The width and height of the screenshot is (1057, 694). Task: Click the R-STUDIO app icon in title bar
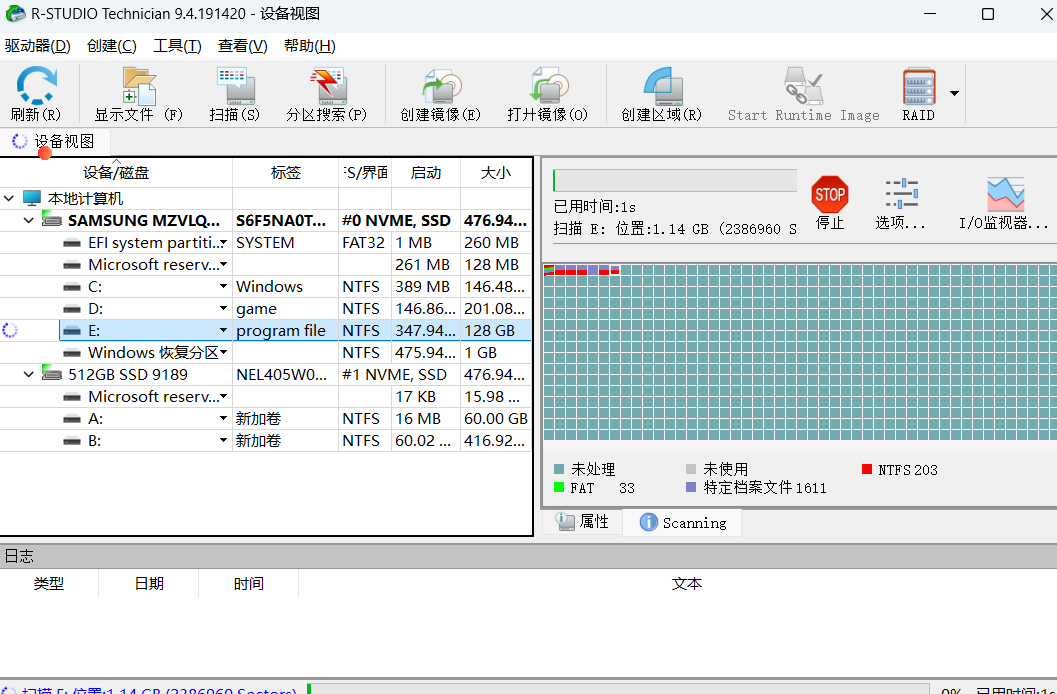click(x=15, y=13)
